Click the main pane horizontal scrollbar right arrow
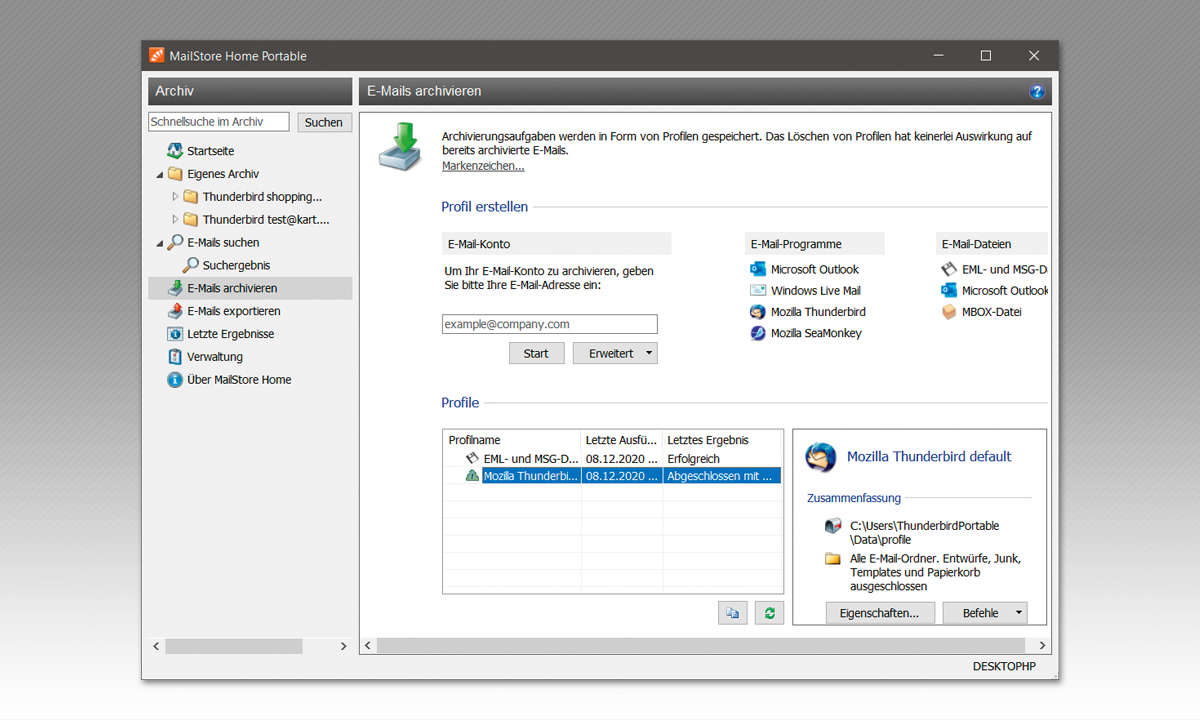Image resolution: width=1200 pixels, height=720 pixels. [x=1043, y=647]
